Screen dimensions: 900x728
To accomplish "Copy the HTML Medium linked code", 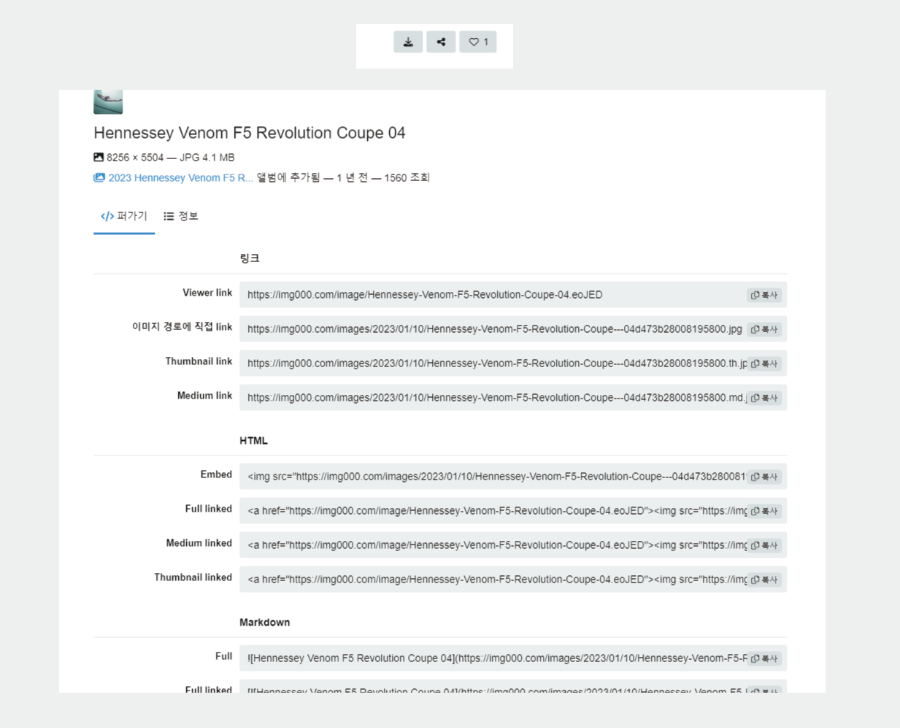I will pos(764,545).
